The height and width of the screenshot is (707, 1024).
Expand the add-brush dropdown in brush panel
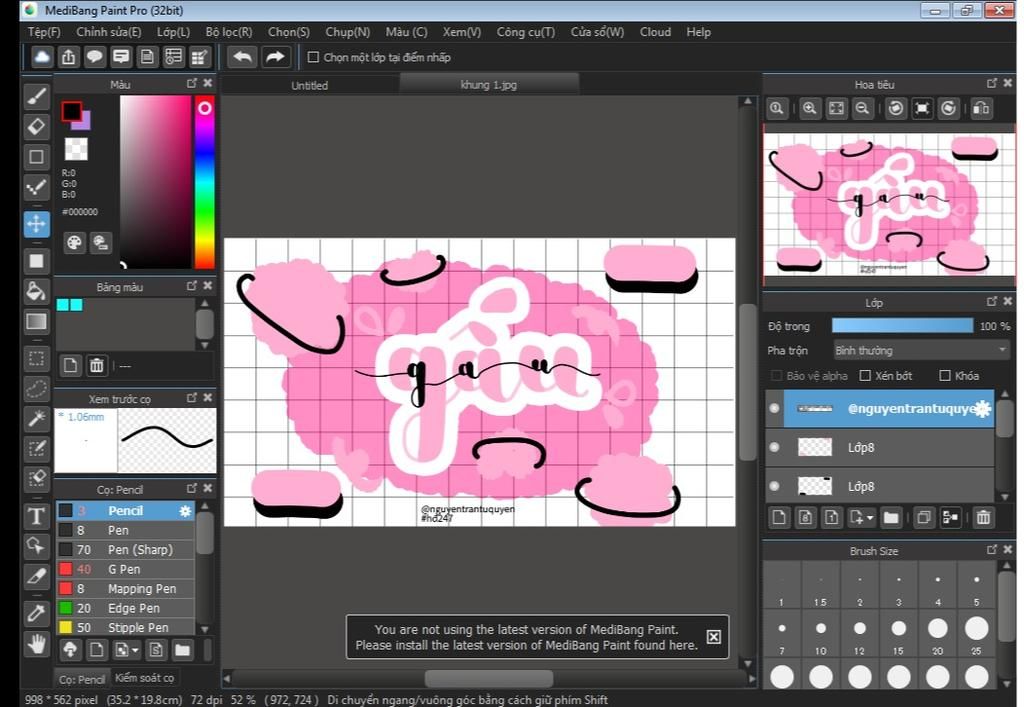(135, 650)
